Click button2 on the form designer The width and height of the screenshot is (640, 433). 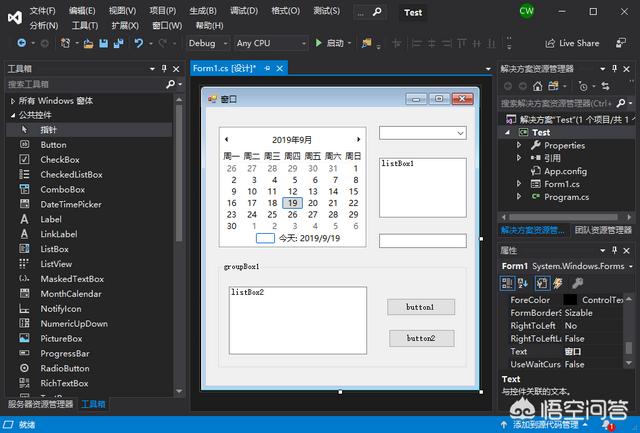point(420,339)
